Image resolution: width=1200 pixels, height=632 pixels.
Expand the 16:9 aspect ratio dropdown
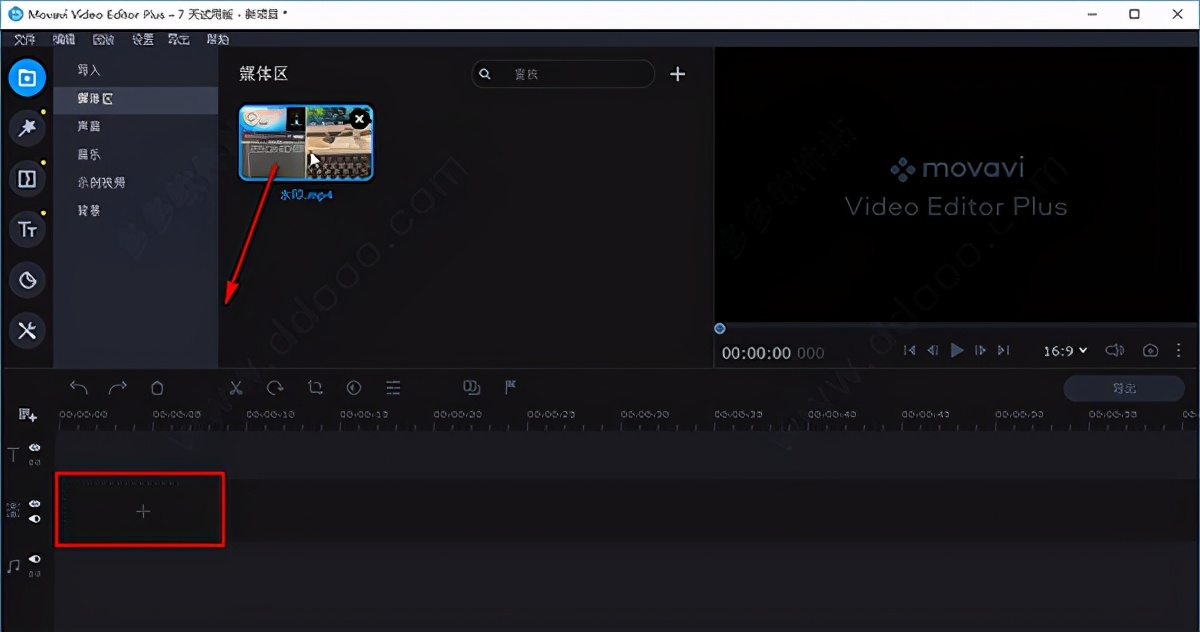(1066, 351)
